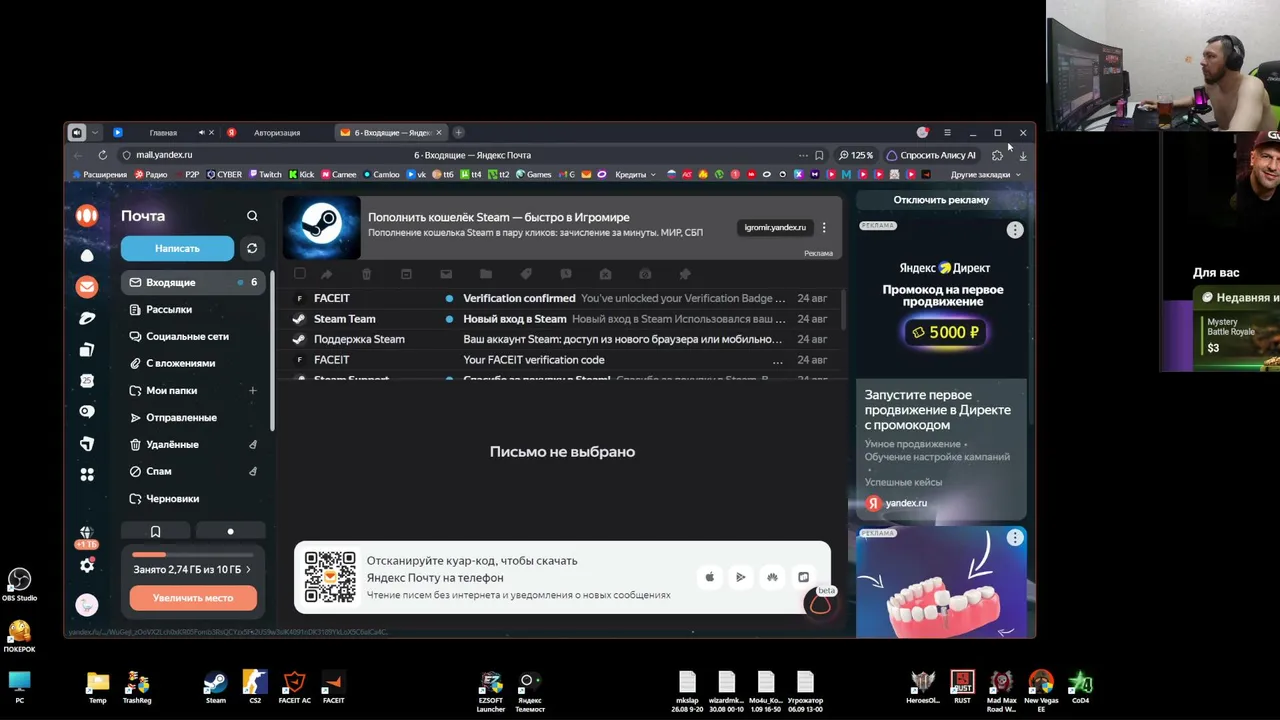Open the Социальные сети folder
1280x720 pixels.
(193, 337)
